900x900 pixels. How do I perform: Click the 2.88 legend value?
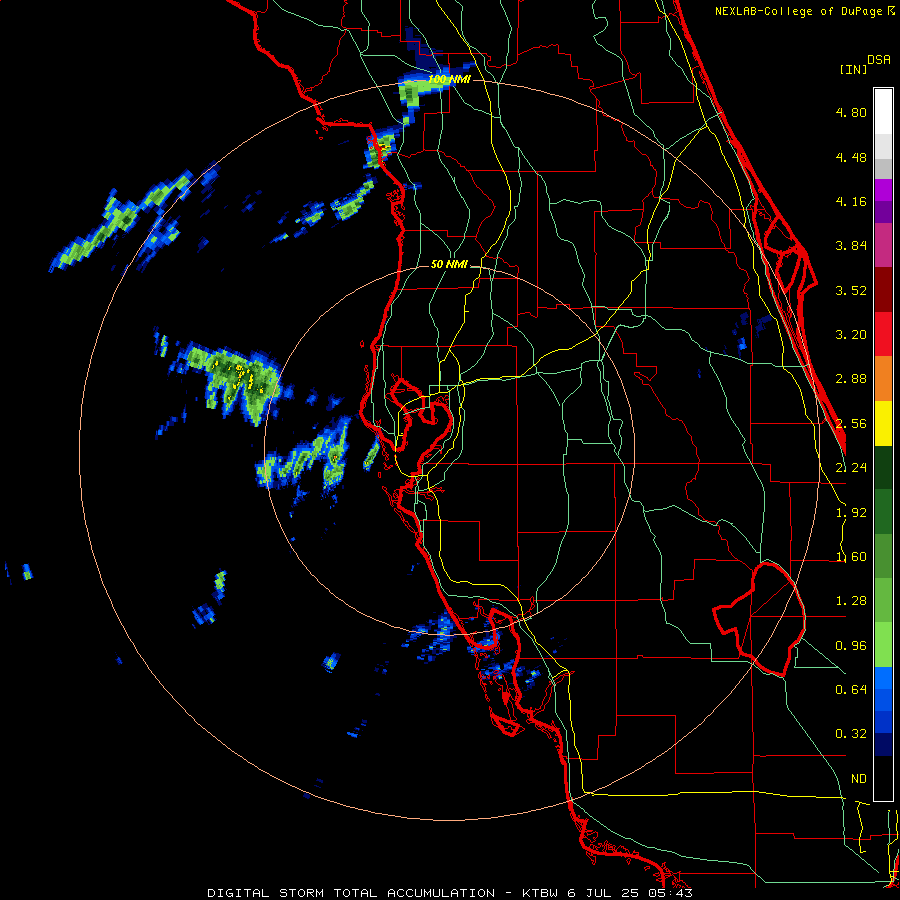(x=851, y=379)
